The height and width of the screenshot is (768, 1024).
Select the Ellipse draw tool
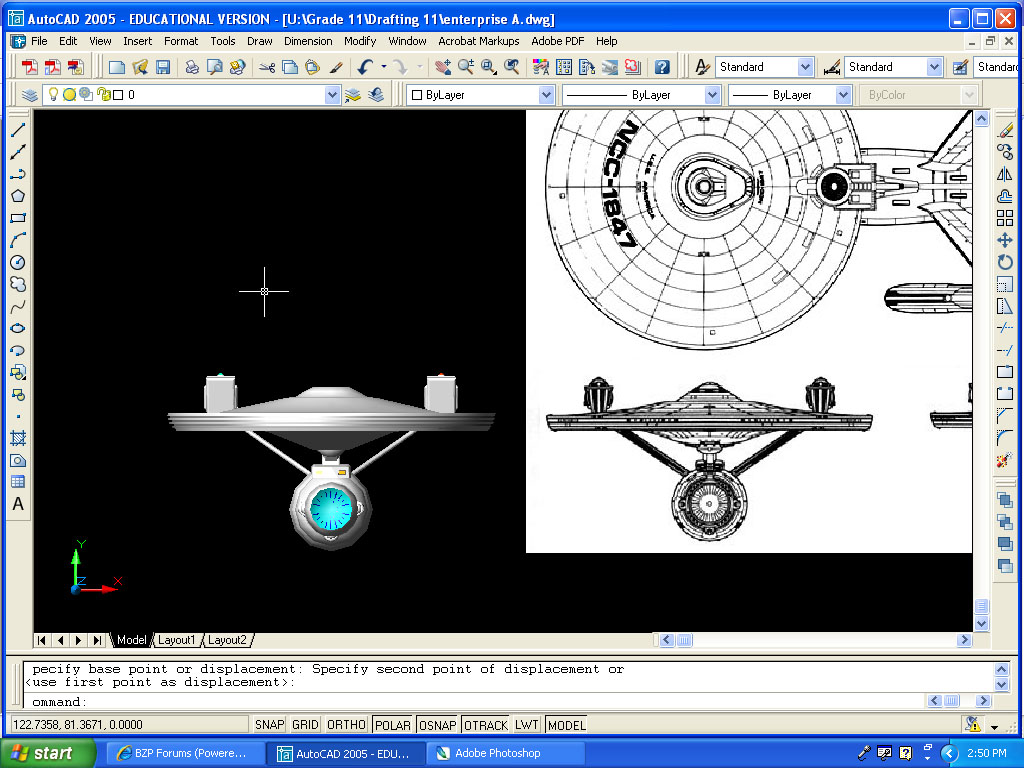pos(18,328)
